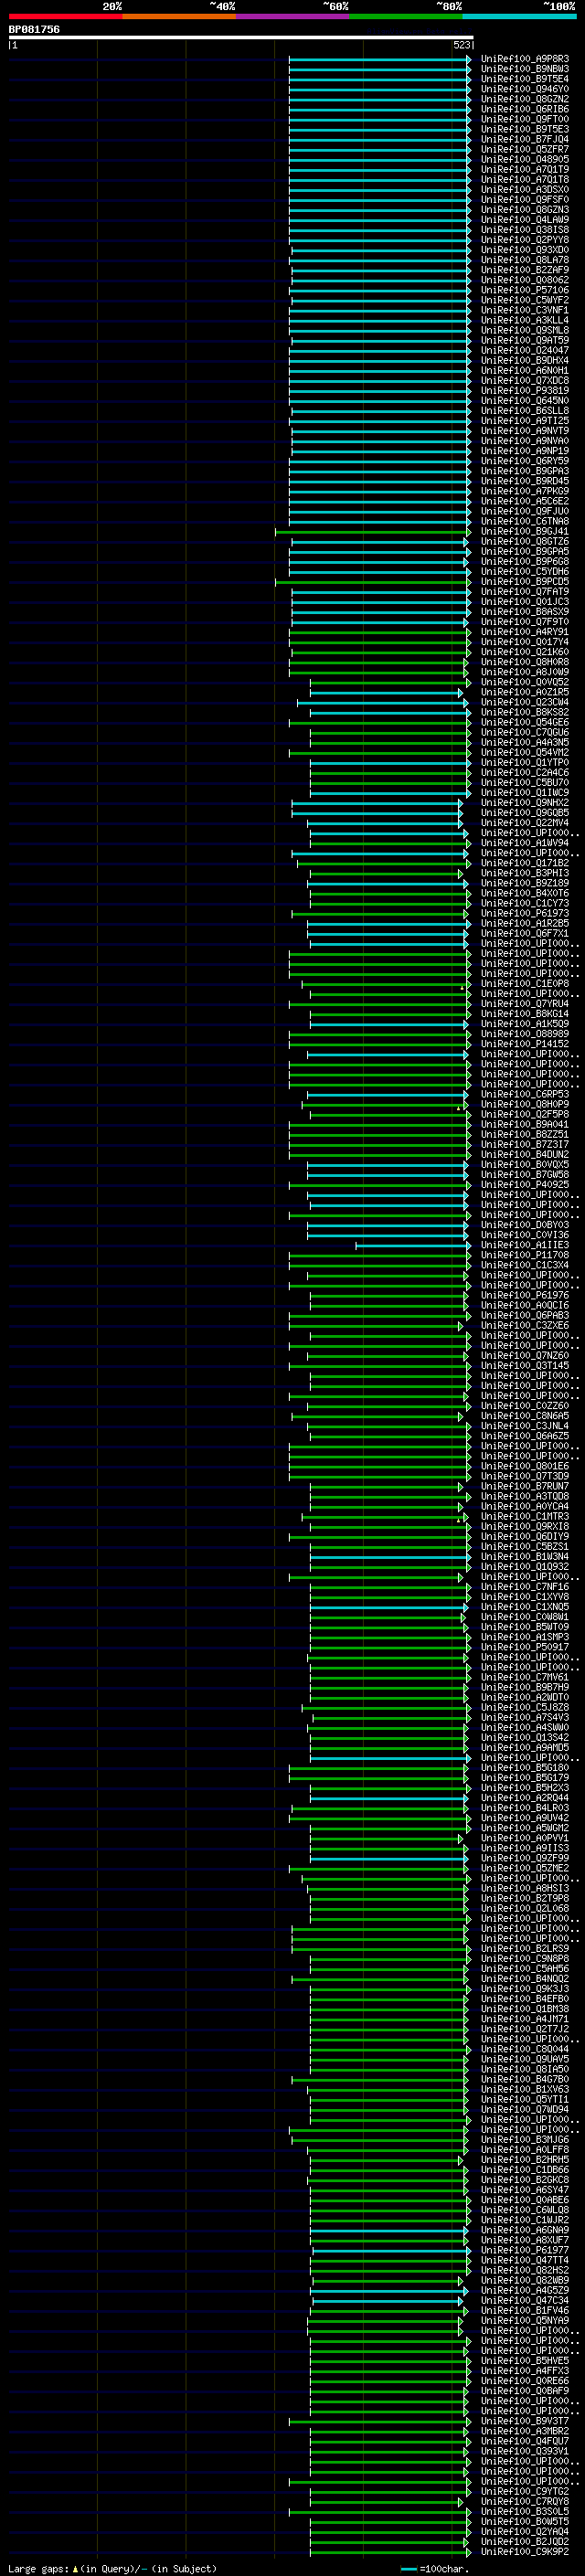Select the UniRef100_B9PCD5 label
The width and height of the screenshot is (585, 2576).
point(525,581)
